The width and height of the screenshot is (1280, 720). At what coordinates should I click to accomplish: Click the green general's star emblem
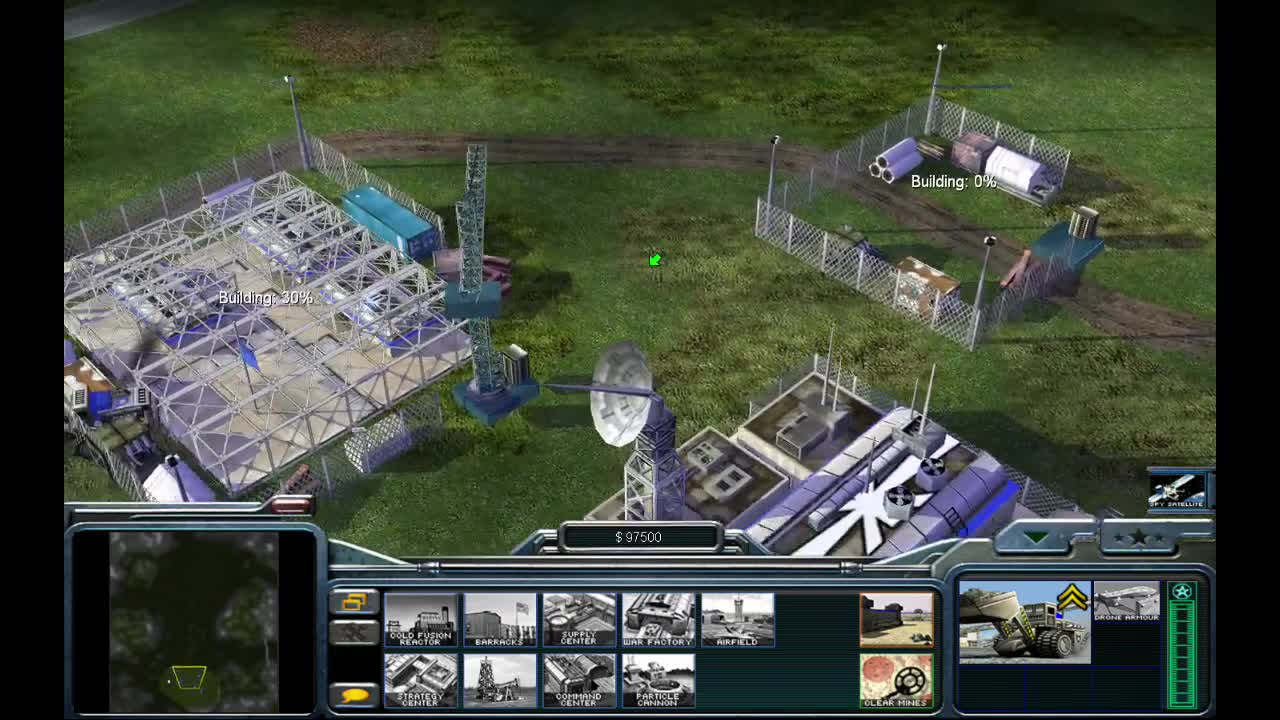[x=1183, y=592]
